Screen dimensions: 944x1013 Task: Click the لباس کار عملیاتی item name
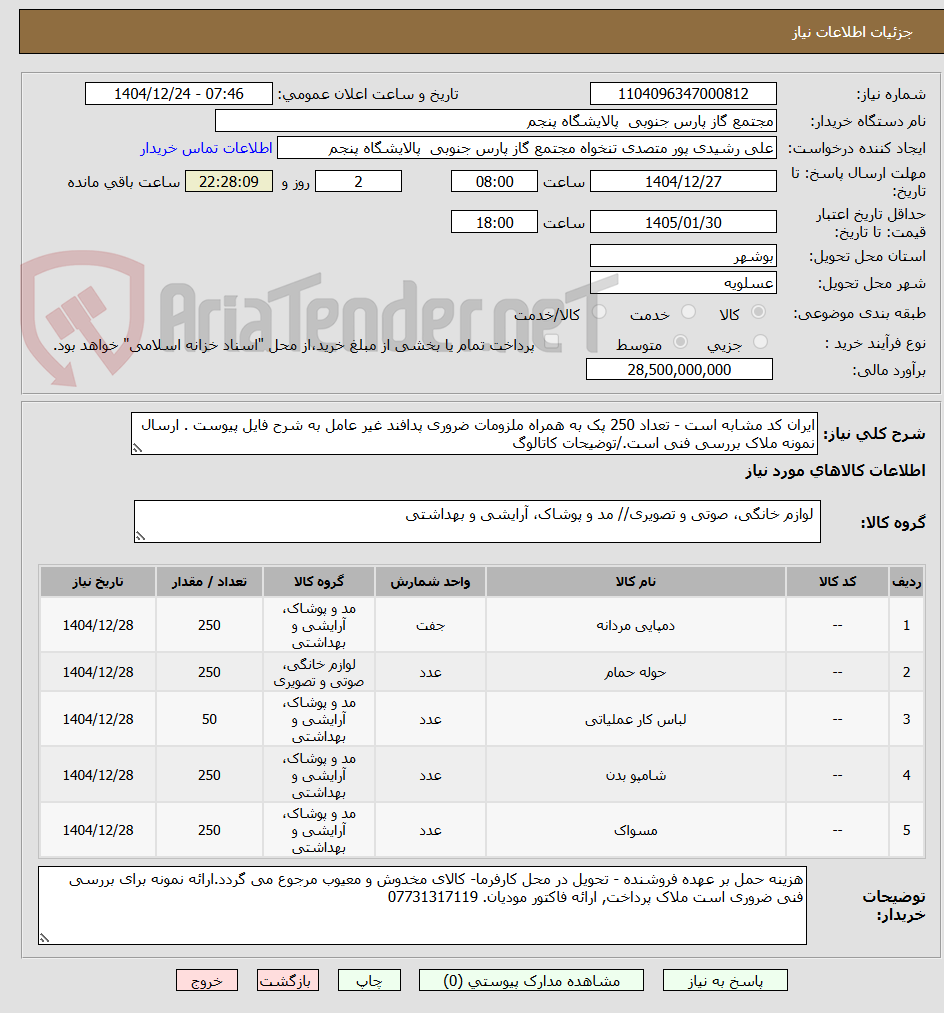click(x=636, y=720)
